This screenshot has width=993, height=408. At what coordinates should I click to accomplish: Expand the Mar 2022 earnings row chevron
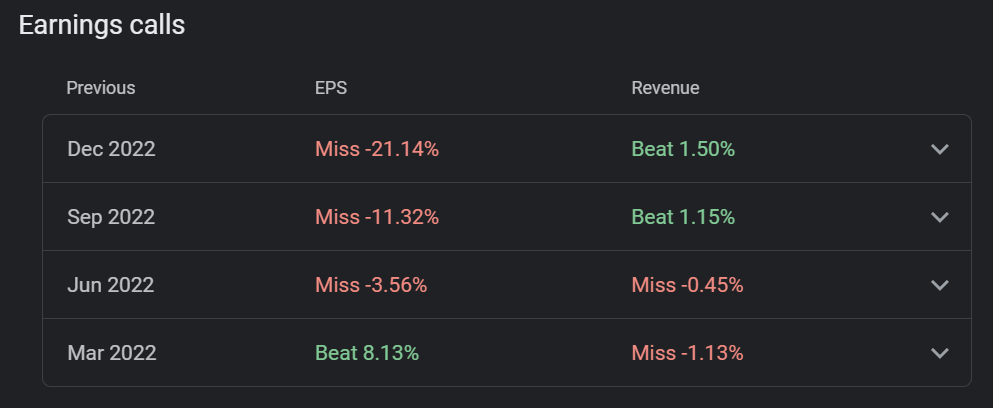(x=939, y=353)
